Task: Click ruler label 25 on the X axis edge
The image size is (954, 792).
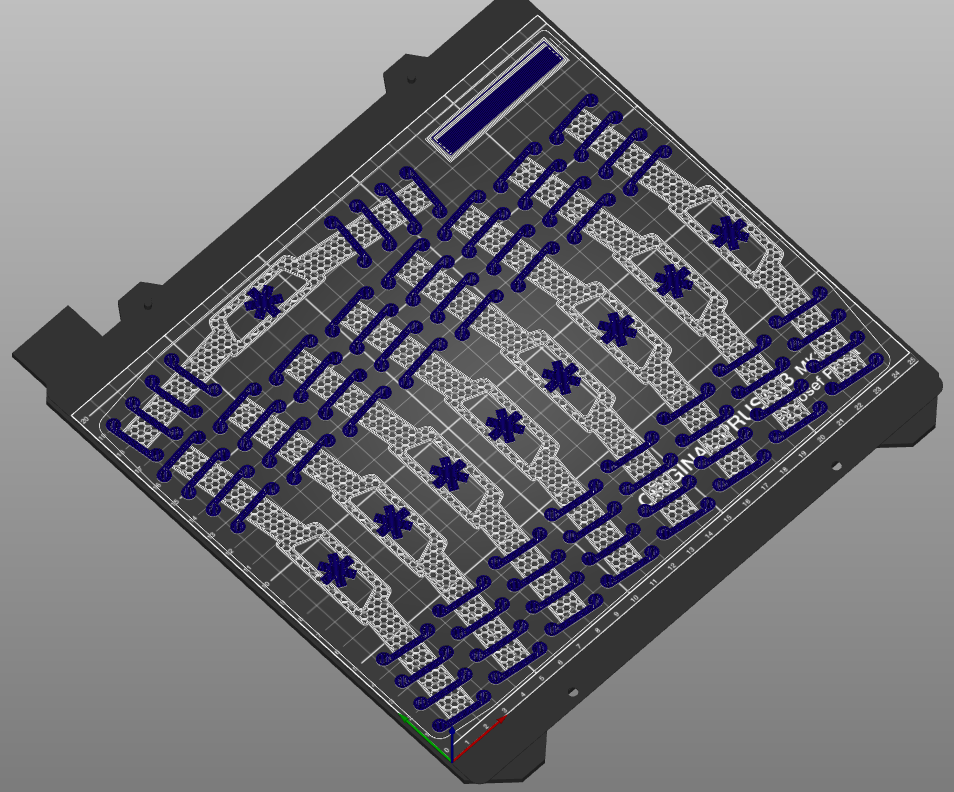Action: 911,361
